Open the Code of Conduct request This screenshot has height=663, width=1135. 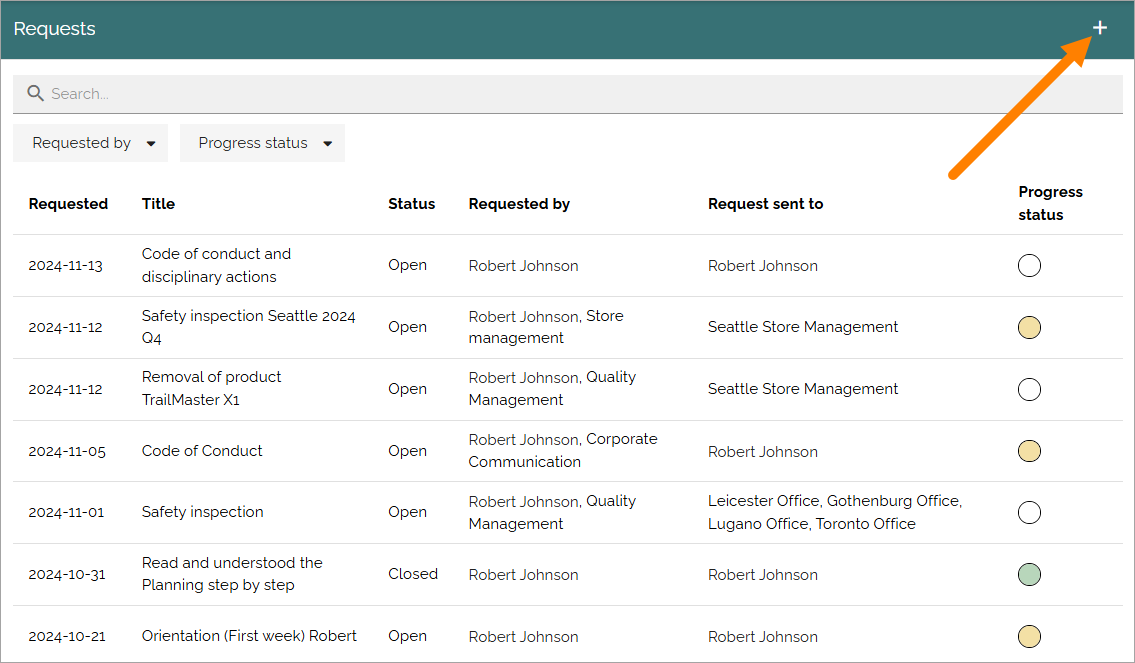(x=202, y=451)
